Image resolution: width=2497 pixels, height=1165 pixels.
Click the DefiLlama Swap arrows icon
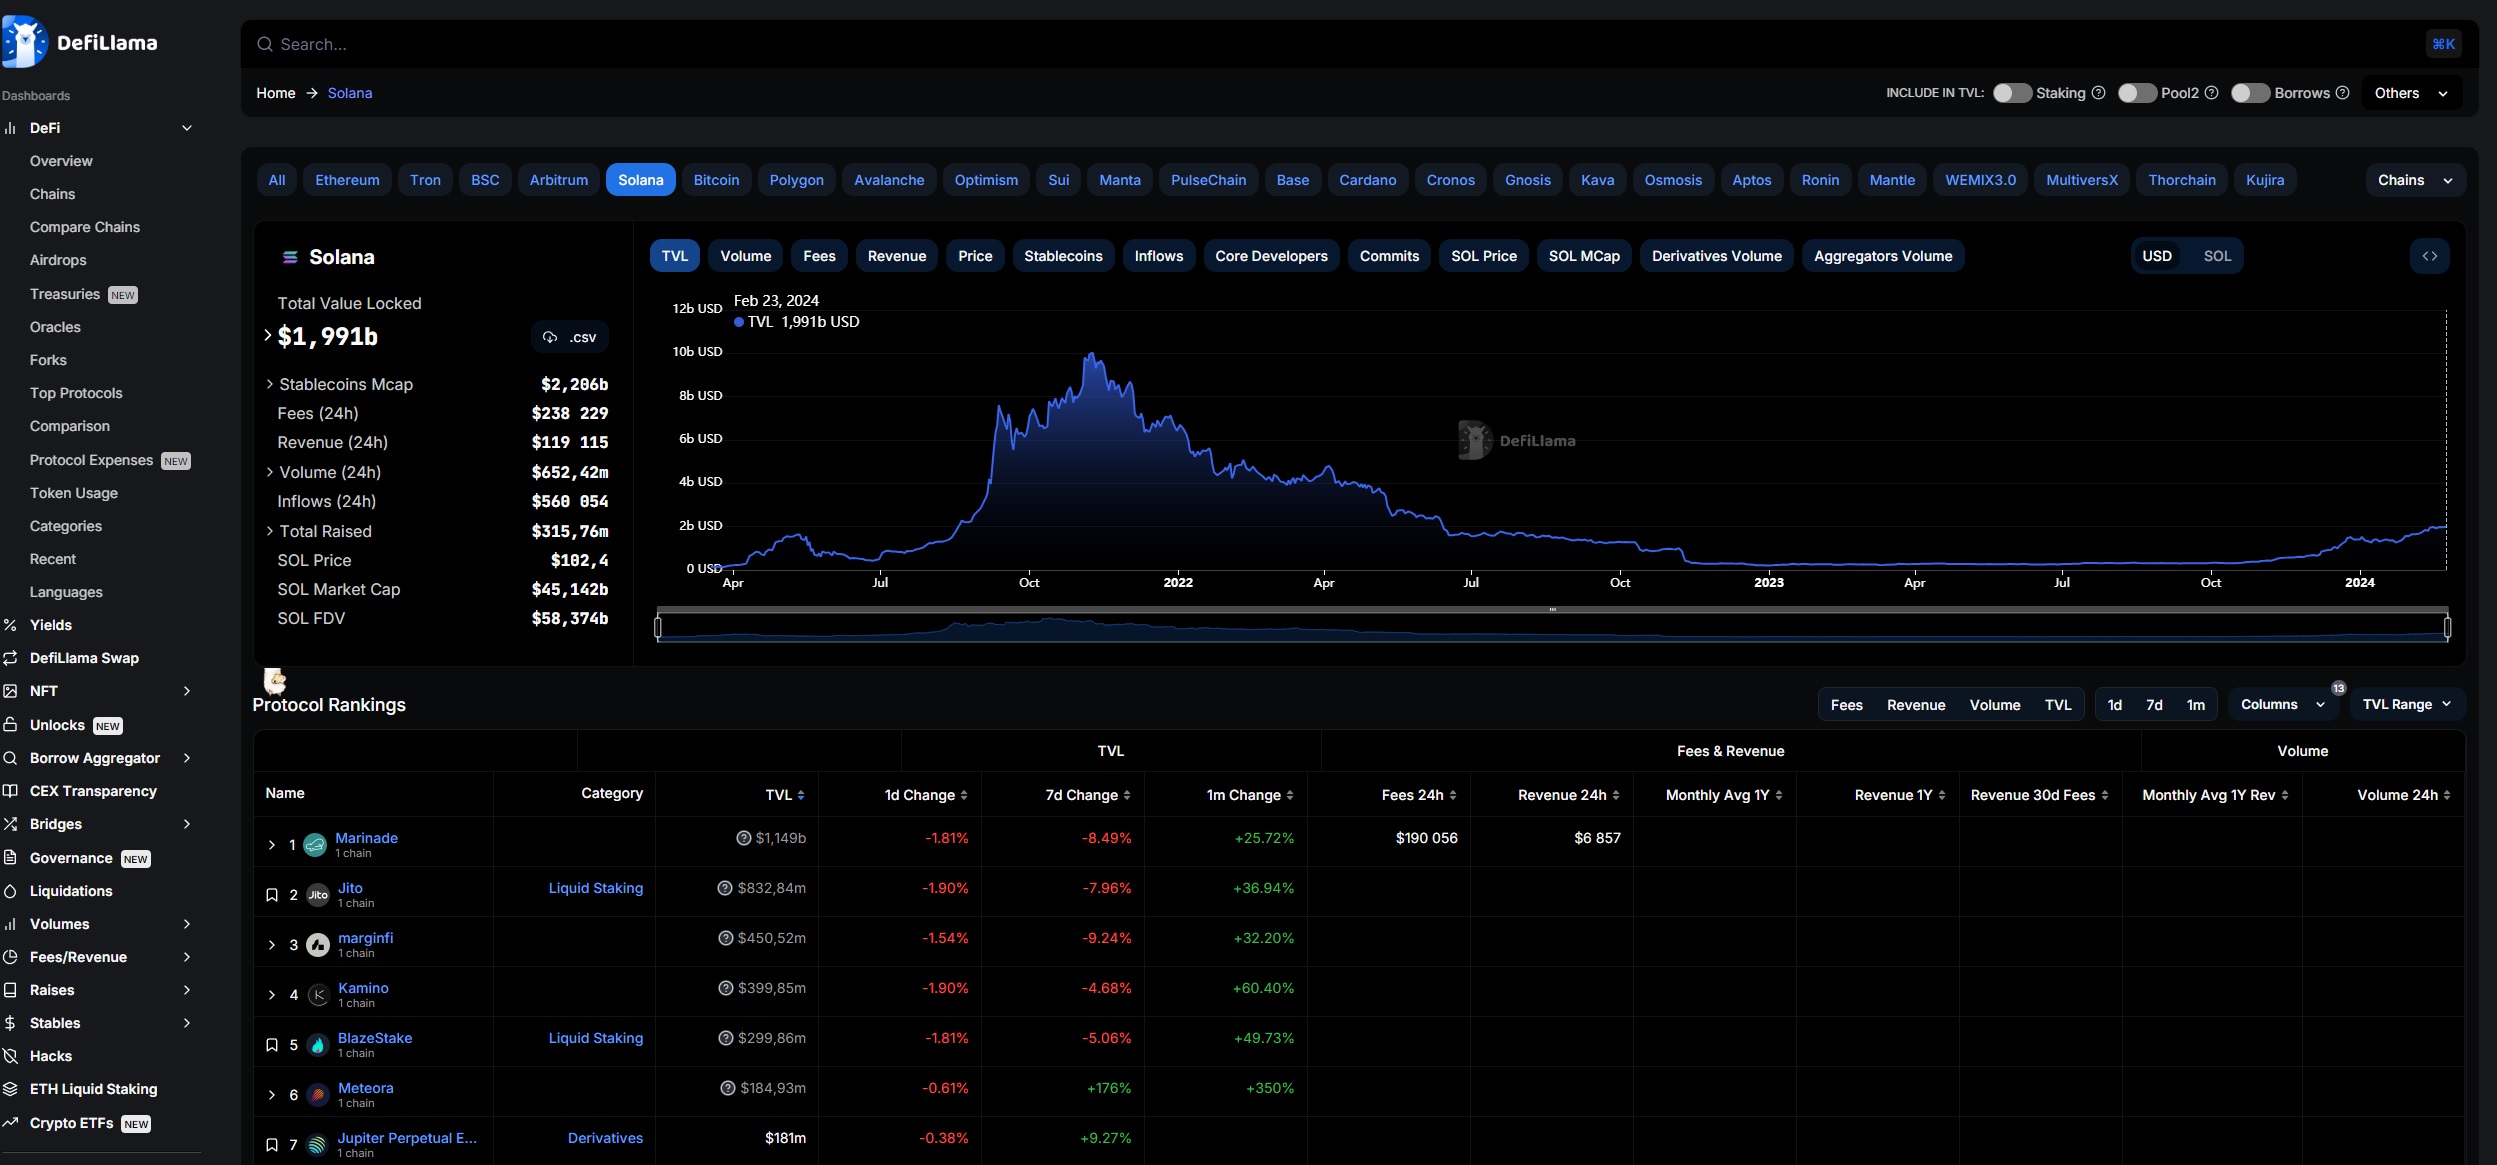coord(10,658)
